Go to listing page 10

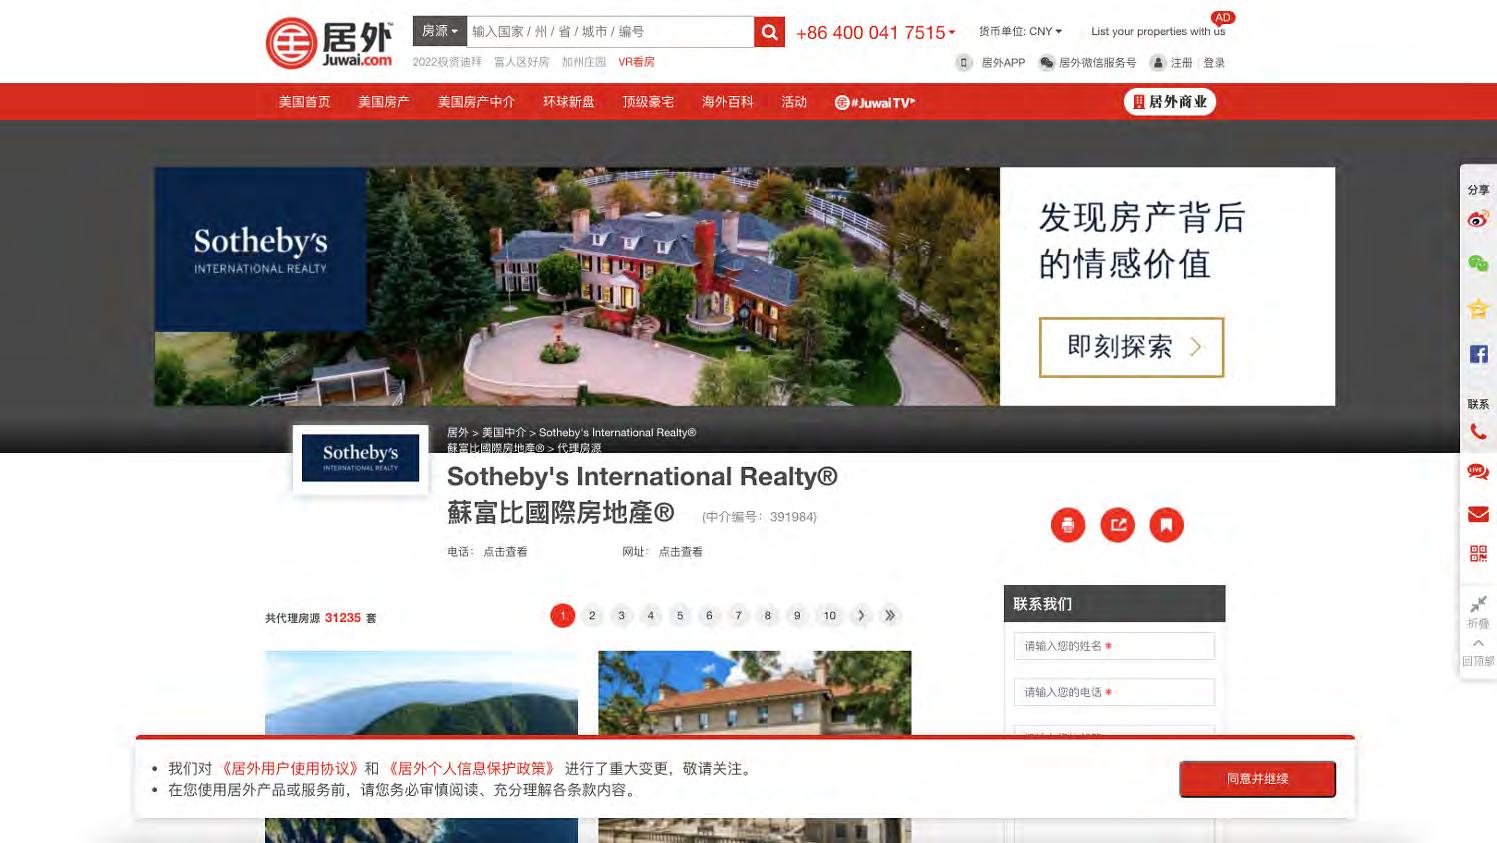829,616
